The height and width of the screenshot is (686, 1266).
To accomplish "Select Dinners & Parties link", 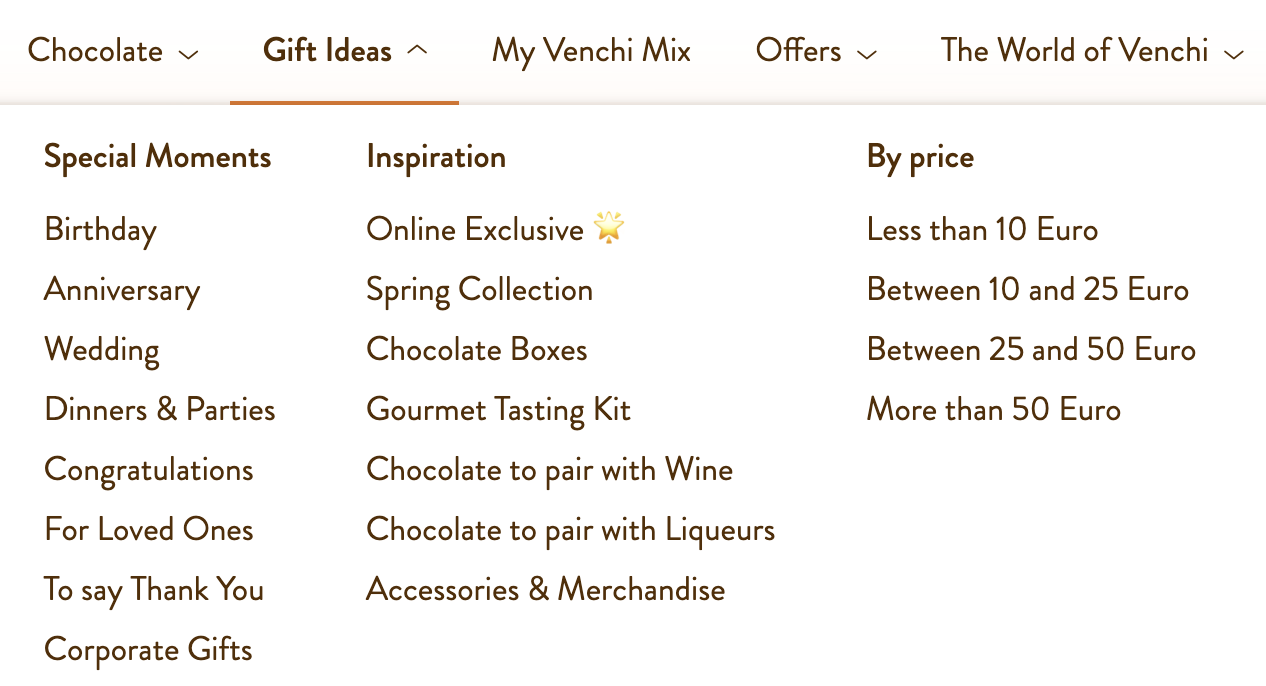I will coord(160,410).
